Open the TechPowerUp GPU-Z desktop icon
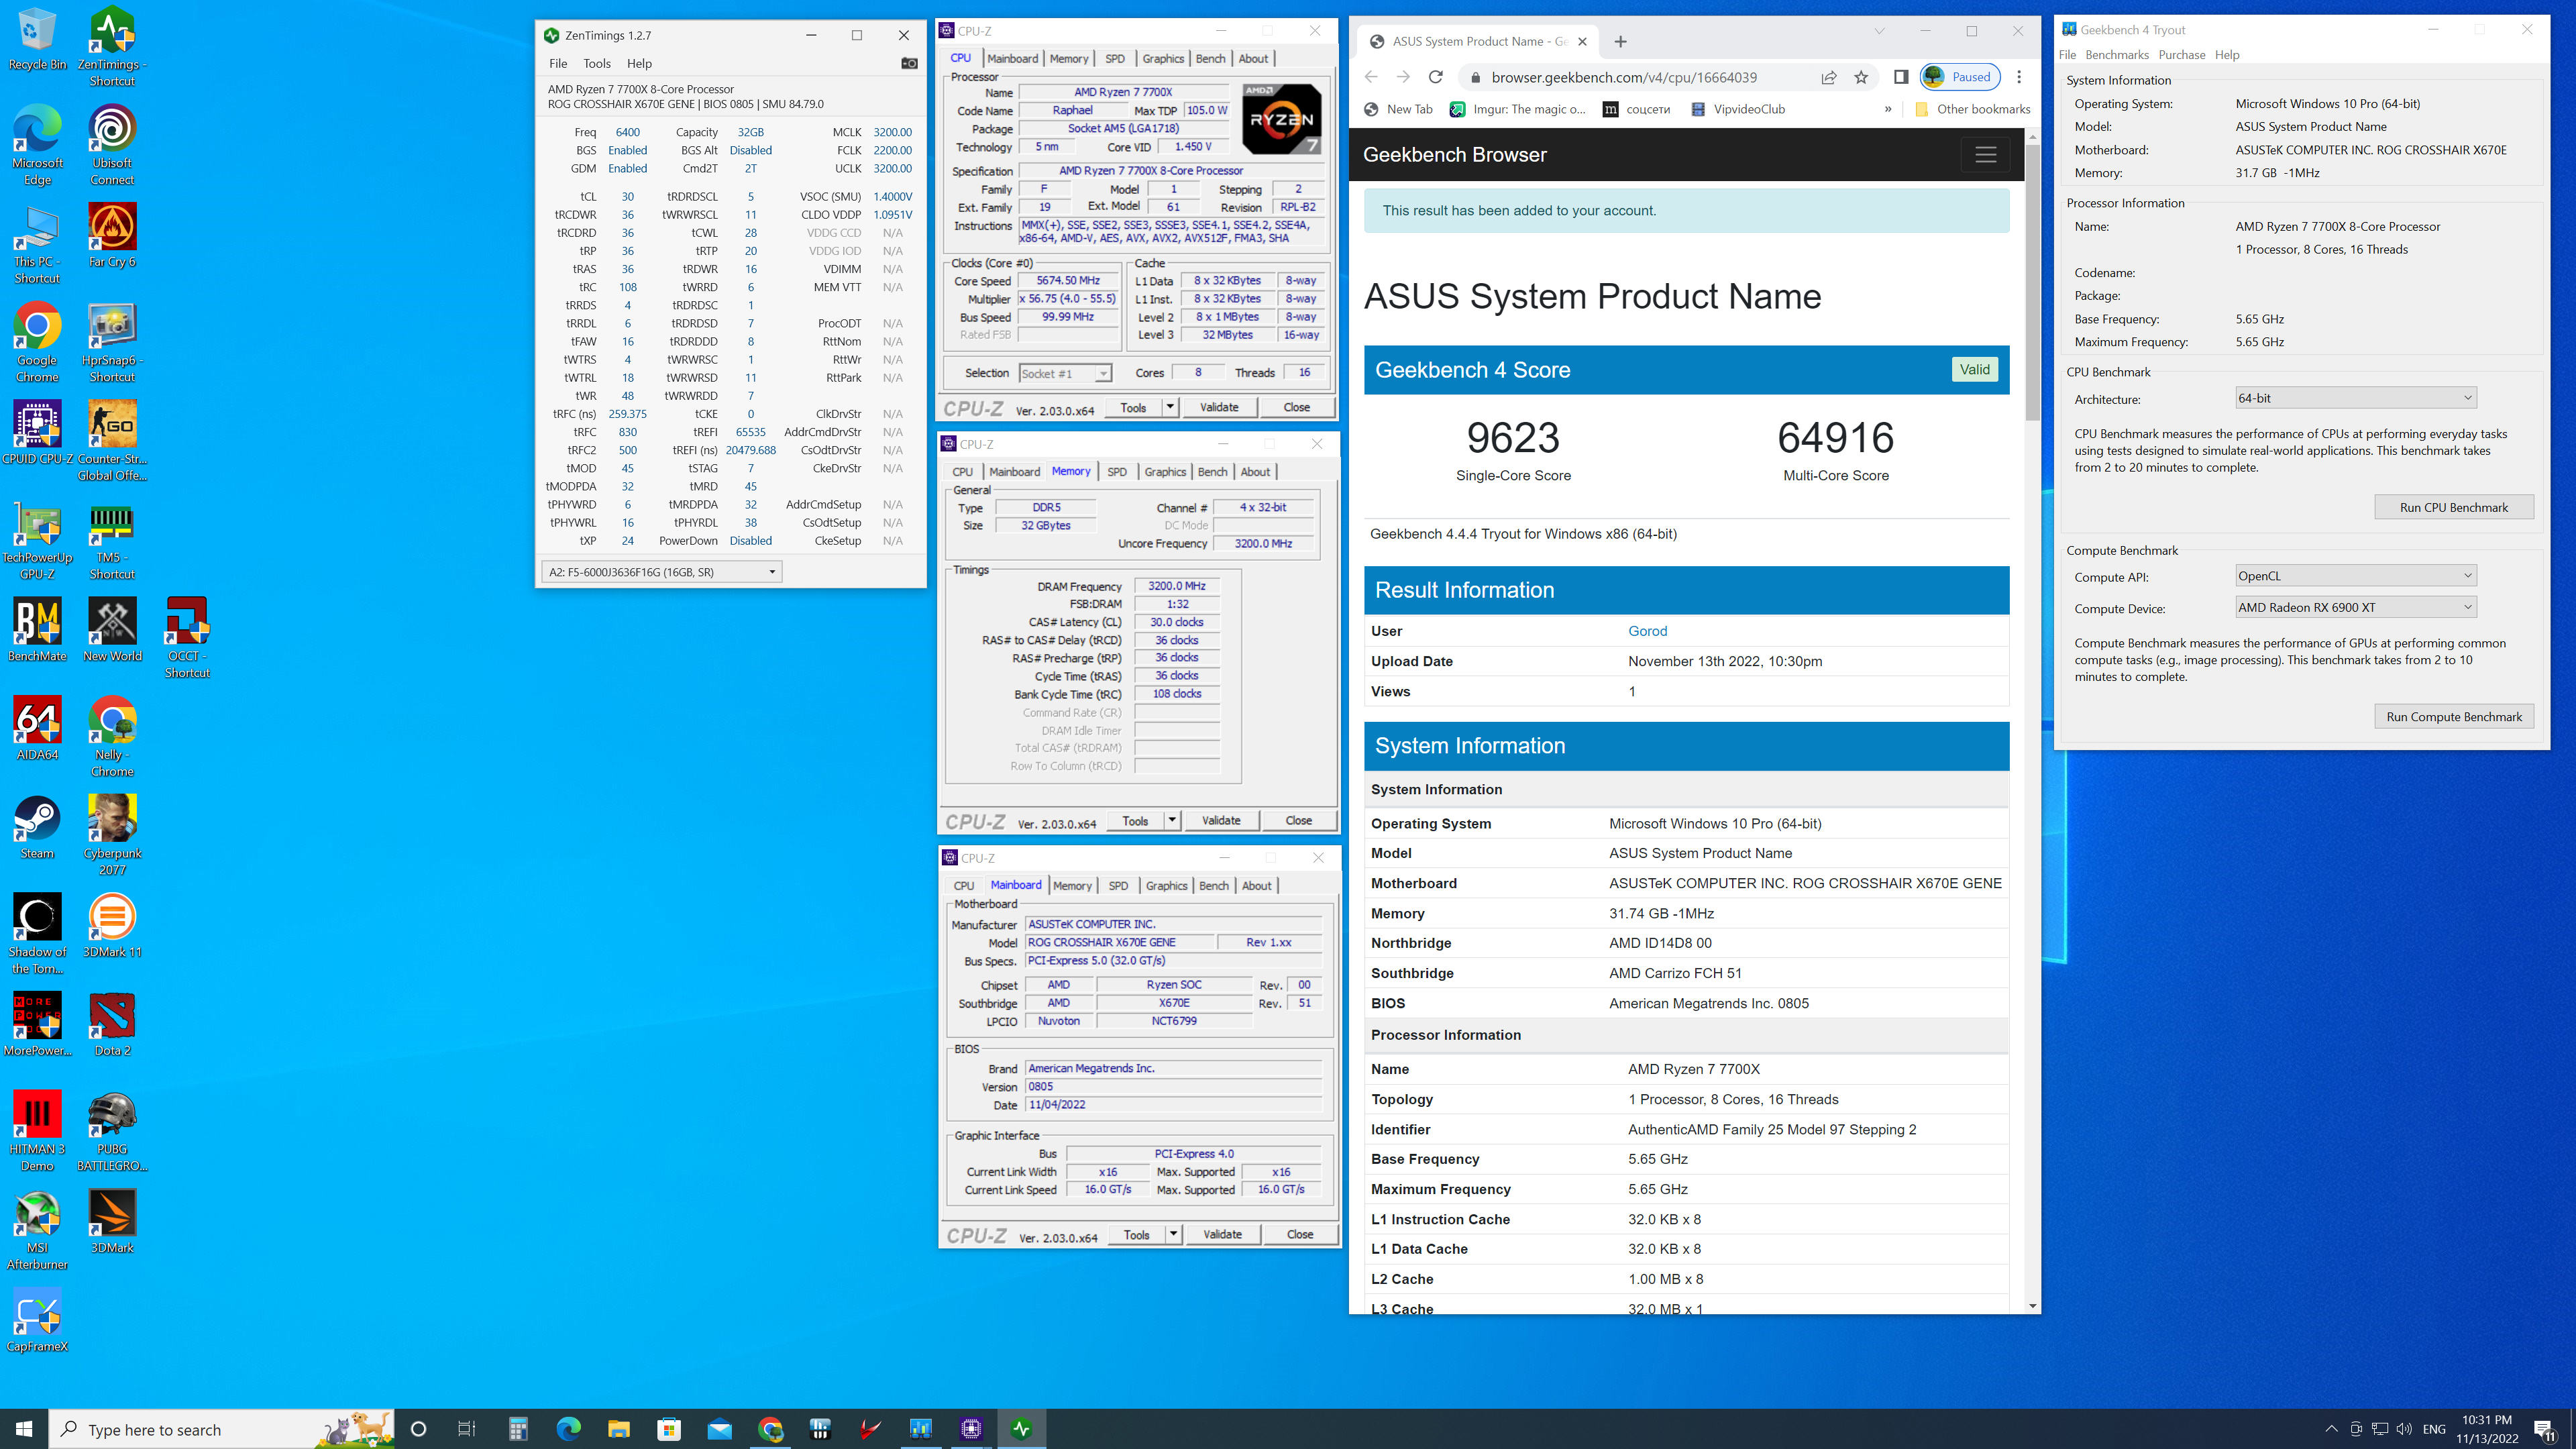2576x1449 pixels. click(37, 540)
